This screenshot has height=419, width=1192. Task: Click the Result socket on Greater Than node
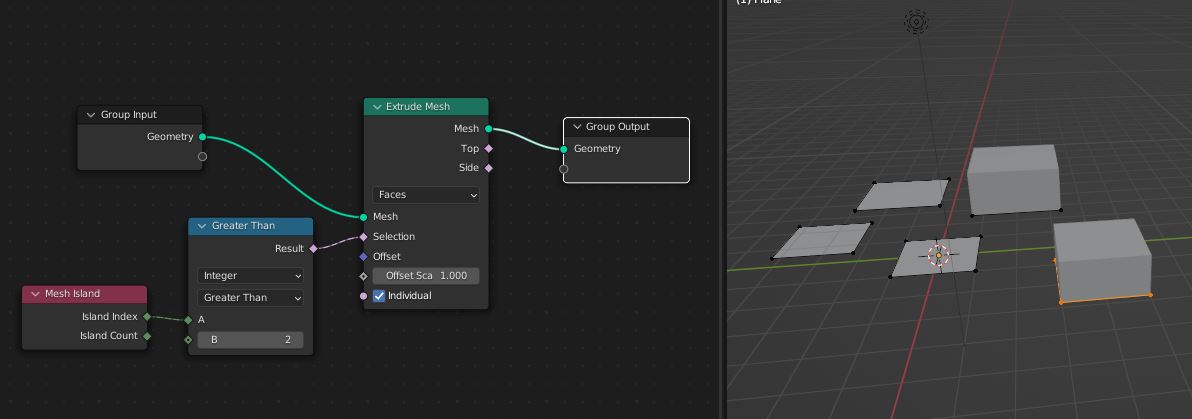pyautogui.click(x=313, y=248)
